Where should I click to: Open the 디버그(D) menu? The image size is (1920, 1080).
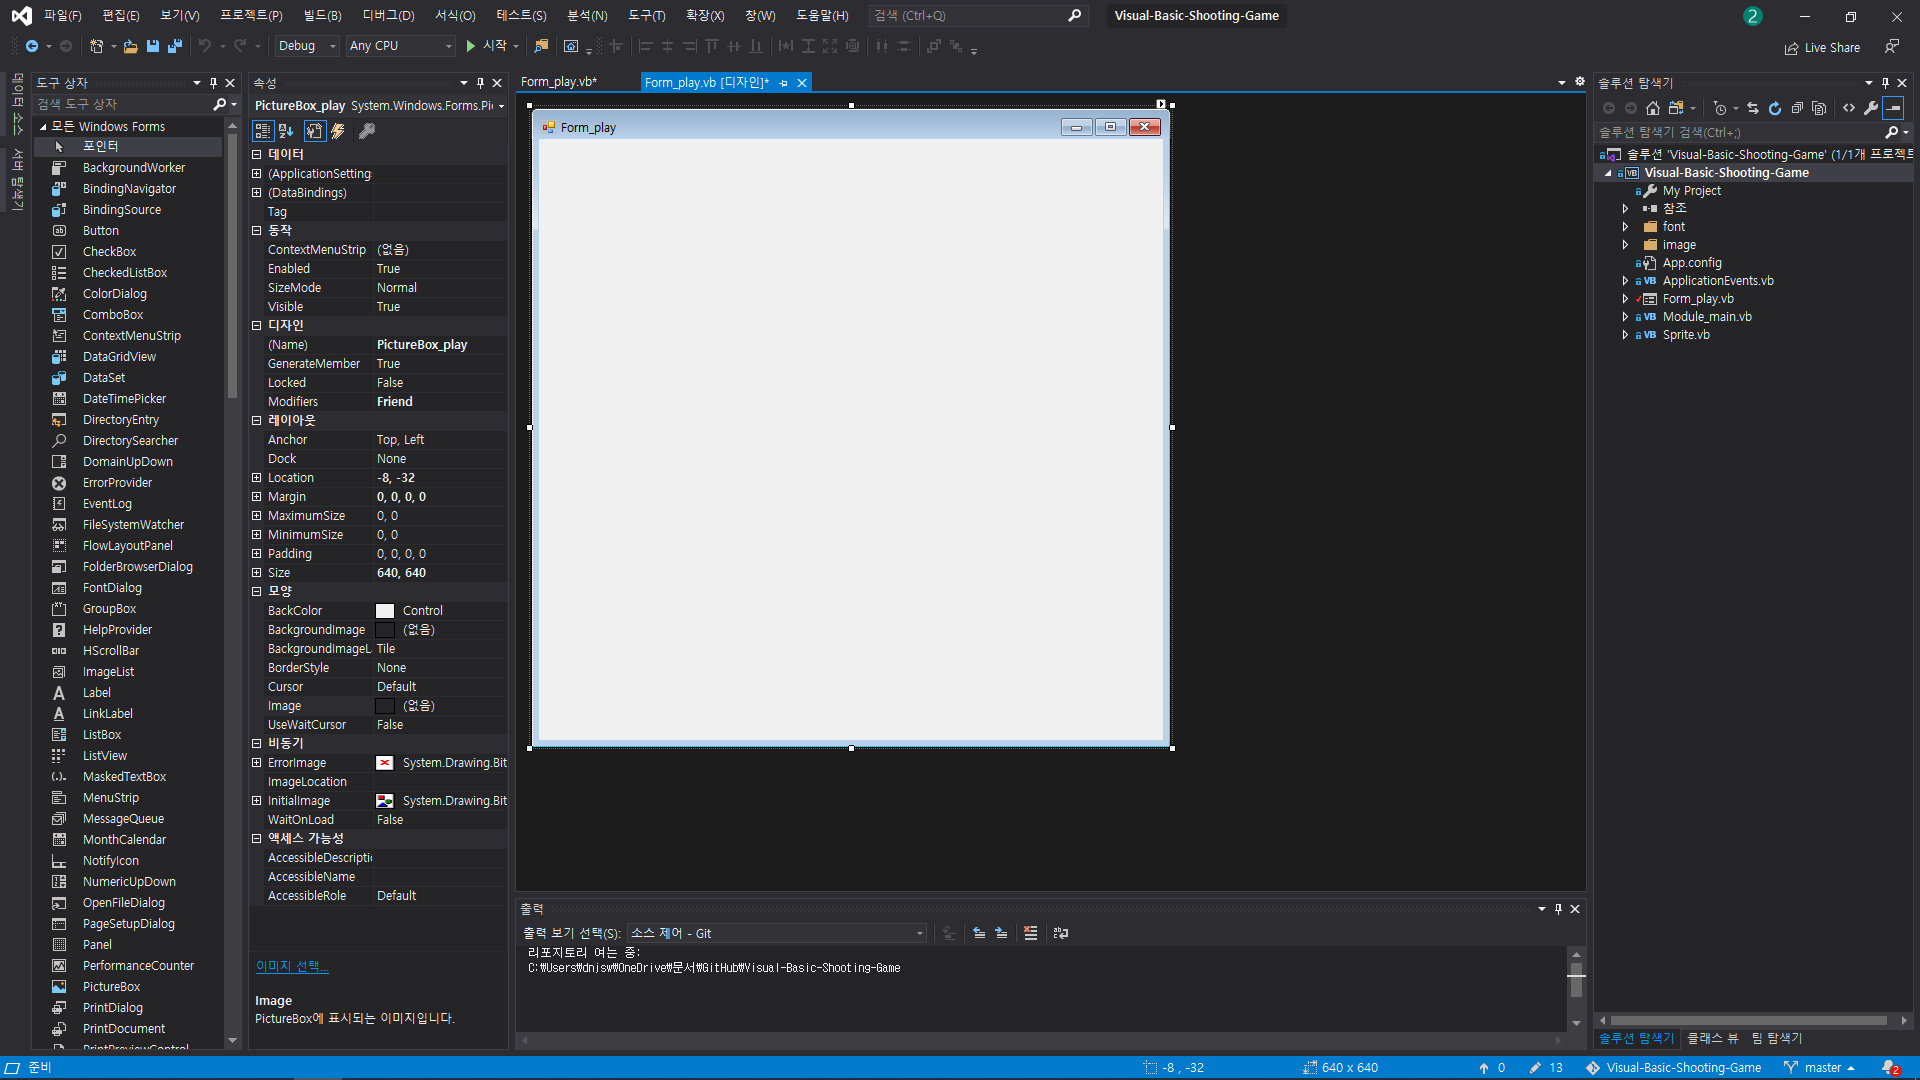coord(388,15)
